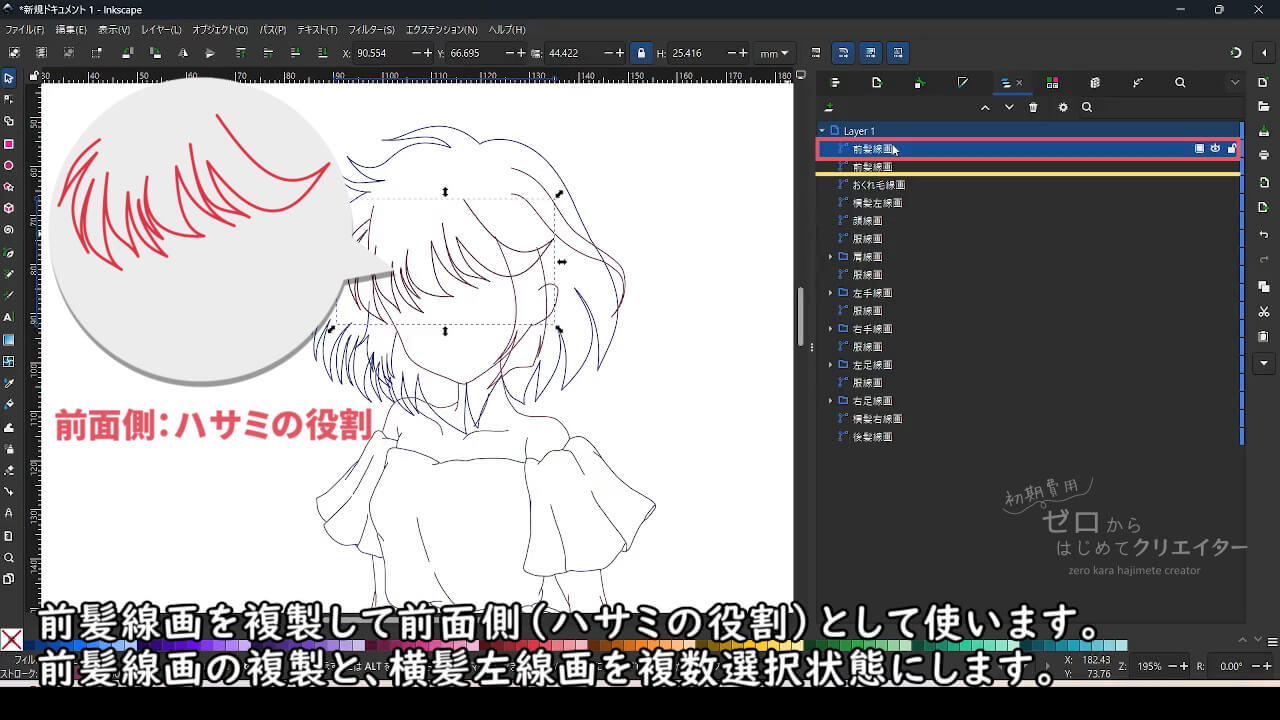
Task: Open the mm units dropdown
Action: point(774,53)
